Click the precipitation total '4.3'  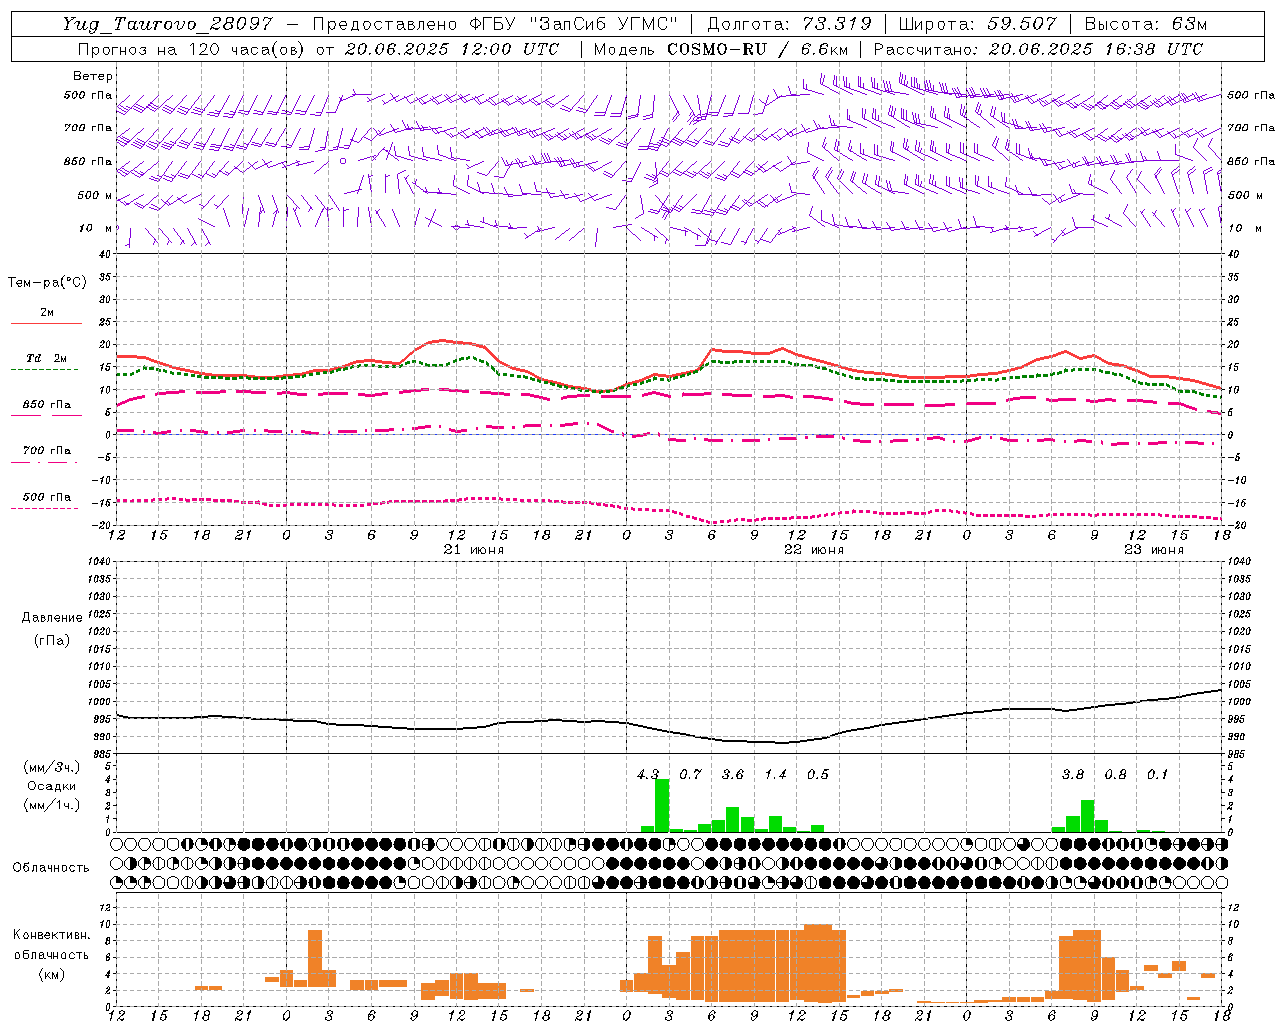pos(648,774)
